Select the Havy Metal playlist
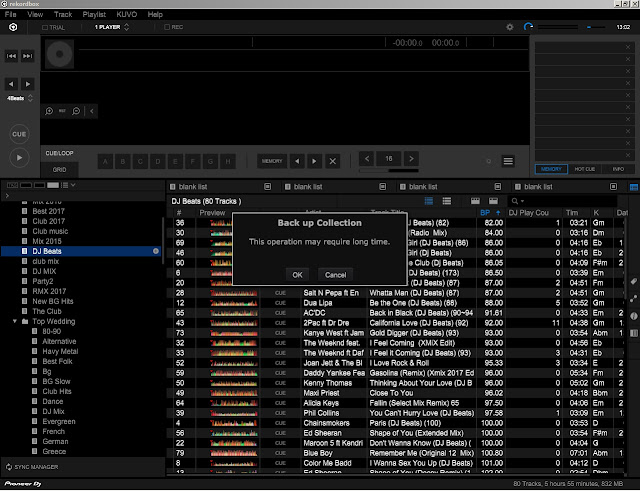The height and width of the screenshot is (491, 640). (60, 351)
